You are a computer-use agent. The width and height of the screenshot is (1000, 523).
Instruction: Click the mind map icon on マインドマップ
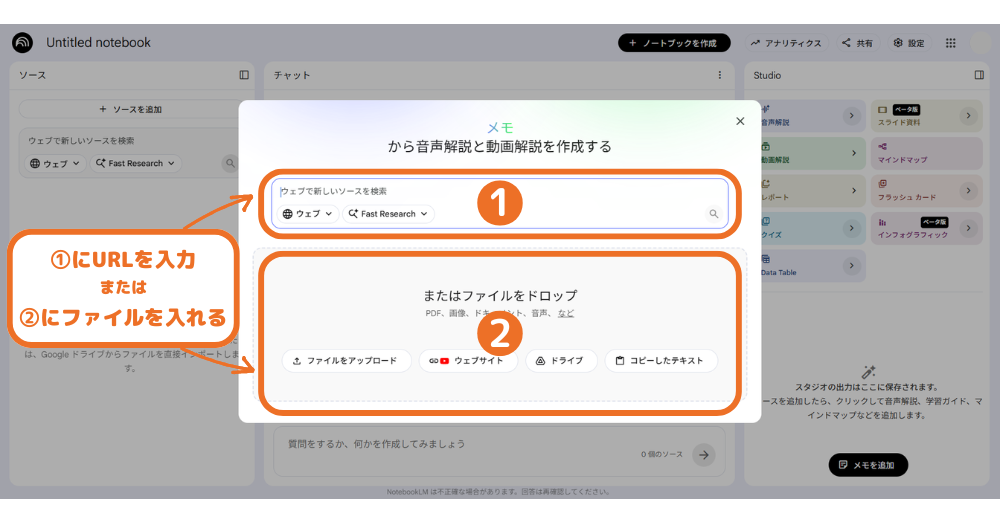(x=883, y=146)
